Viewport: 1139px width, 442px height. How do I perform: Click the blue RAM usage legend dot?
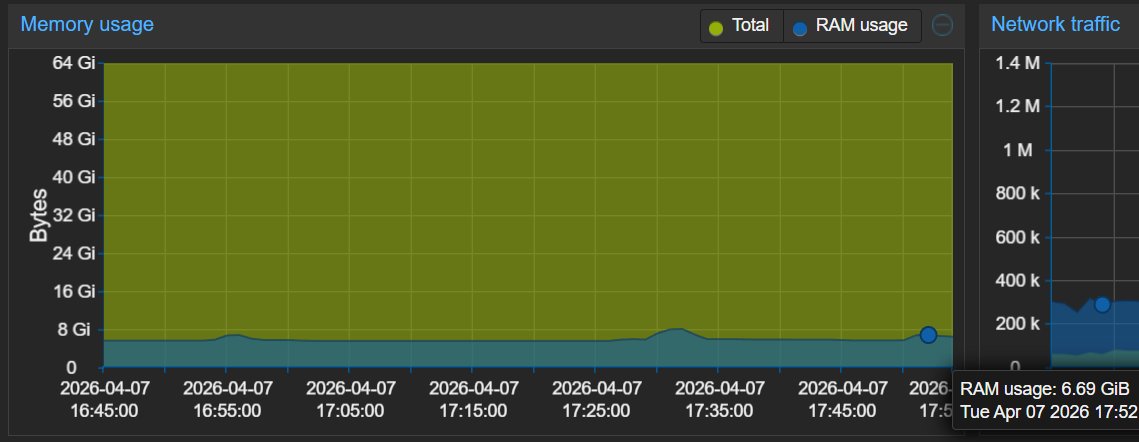(x=800, y=29)
